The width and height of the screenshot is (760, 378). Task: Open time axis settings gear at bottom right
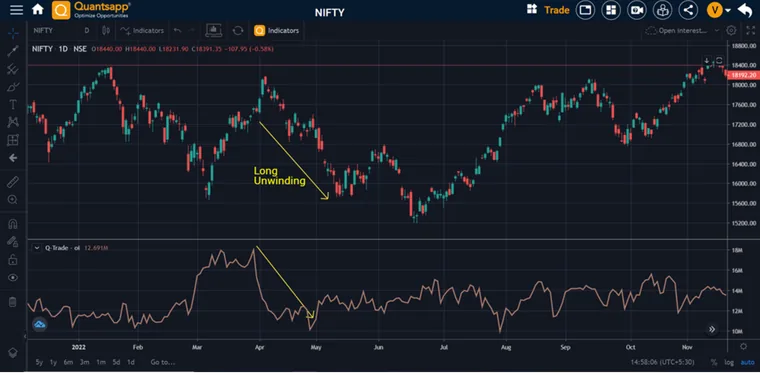744,346
